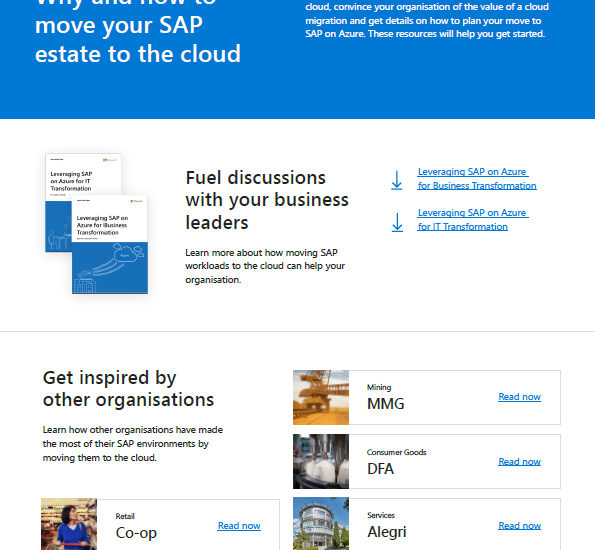595x550 pixels.
Task: Click the Co-op shopper thumbnail
Action: (x=69, y=524)
